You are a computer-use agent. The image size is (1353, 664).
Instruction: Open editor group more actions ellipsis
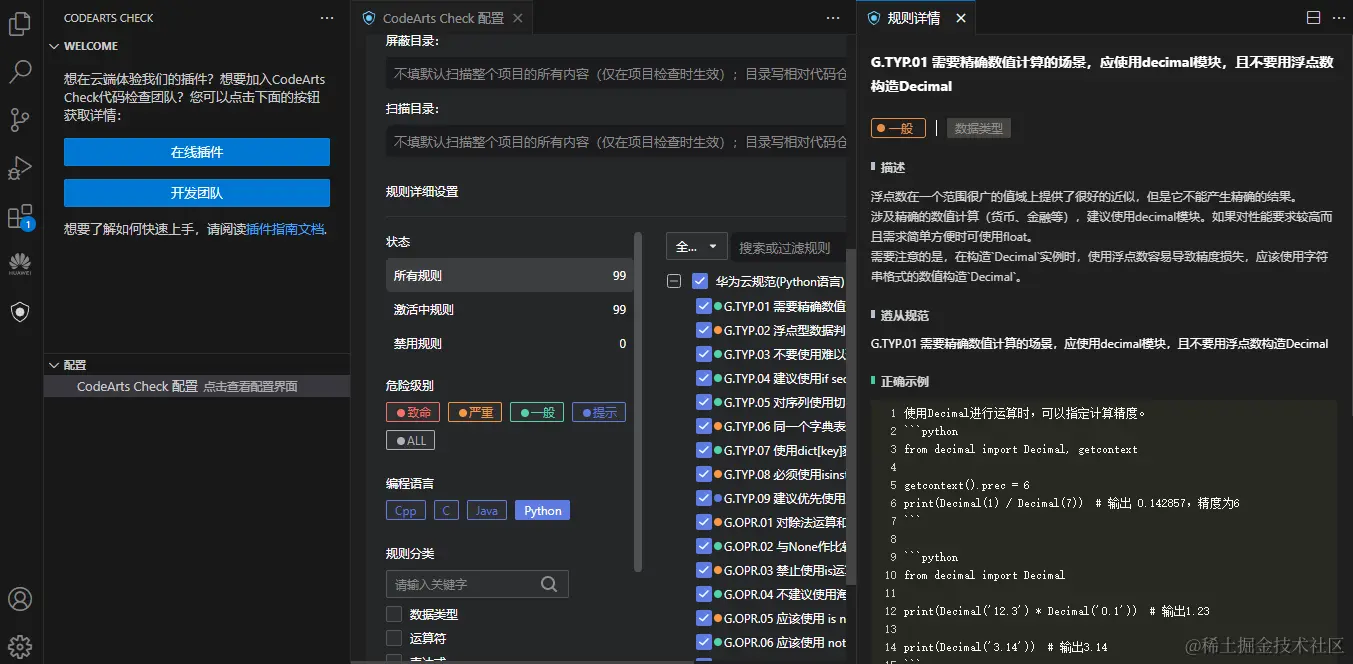click(x=833, y=18)
